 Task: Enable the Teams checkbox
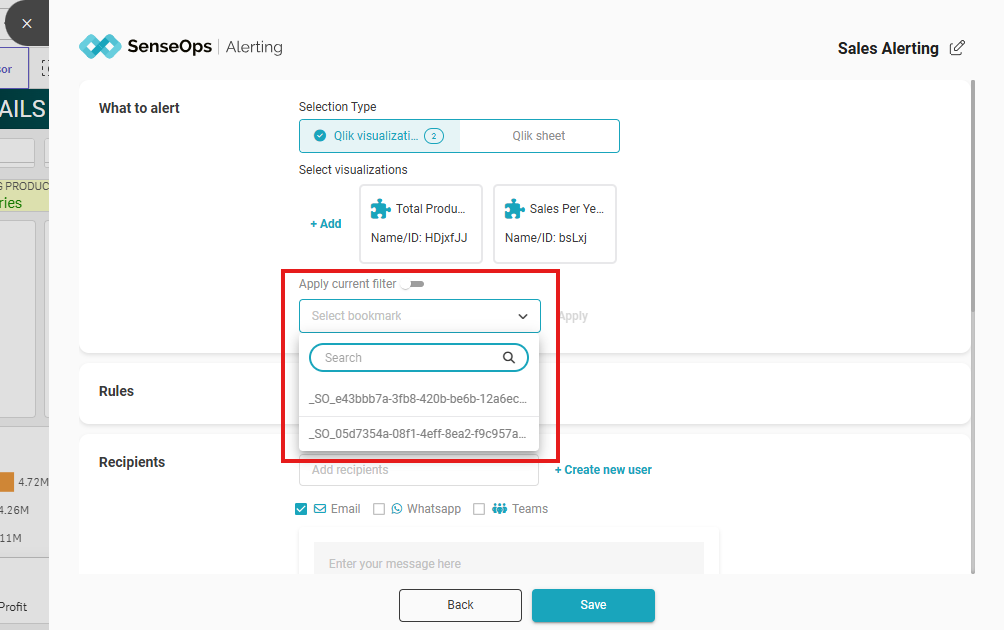coord(479,509)
